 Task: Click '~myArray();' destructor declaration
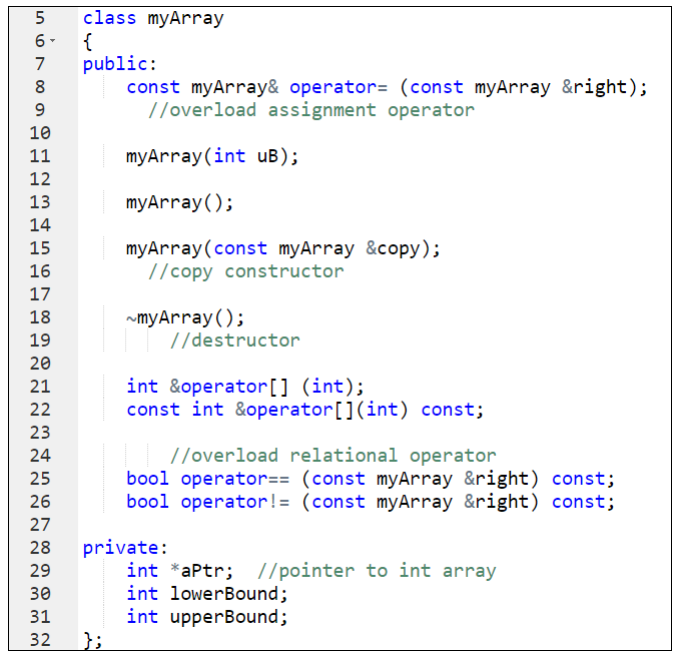(x=185, y=318)
